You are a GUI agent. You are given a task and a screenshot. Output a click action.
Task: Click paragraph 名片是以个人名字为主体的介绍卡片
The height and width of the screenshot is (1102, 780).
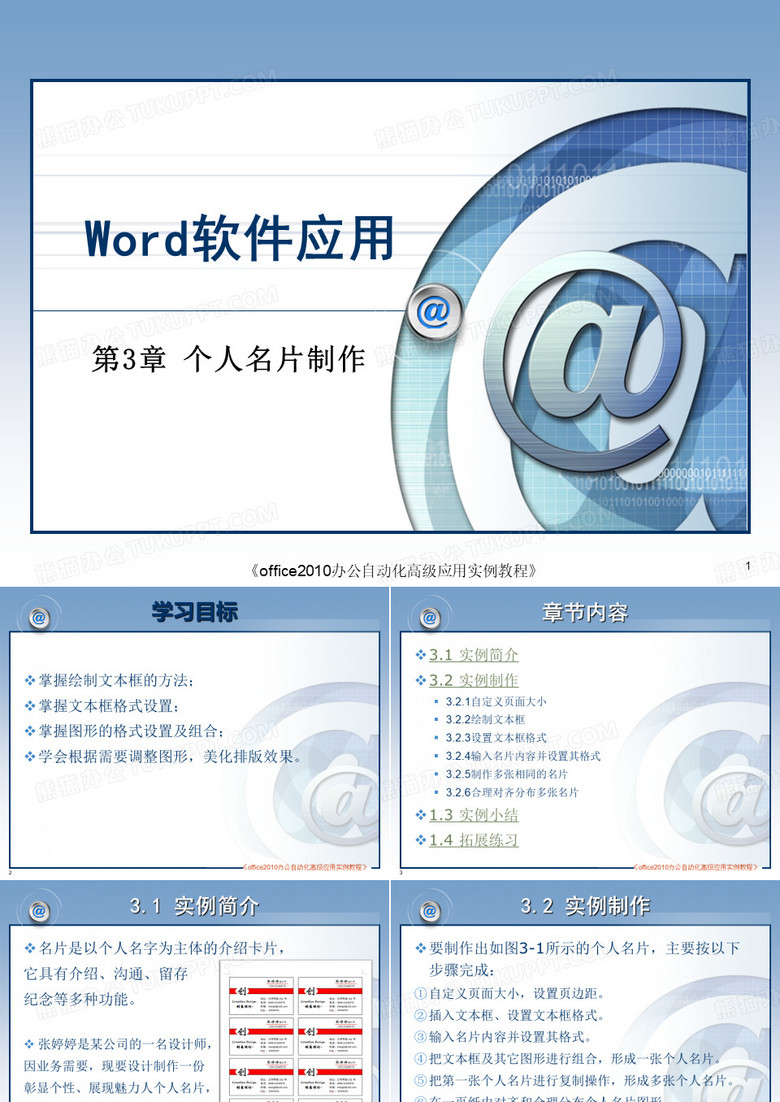point(155,973)
